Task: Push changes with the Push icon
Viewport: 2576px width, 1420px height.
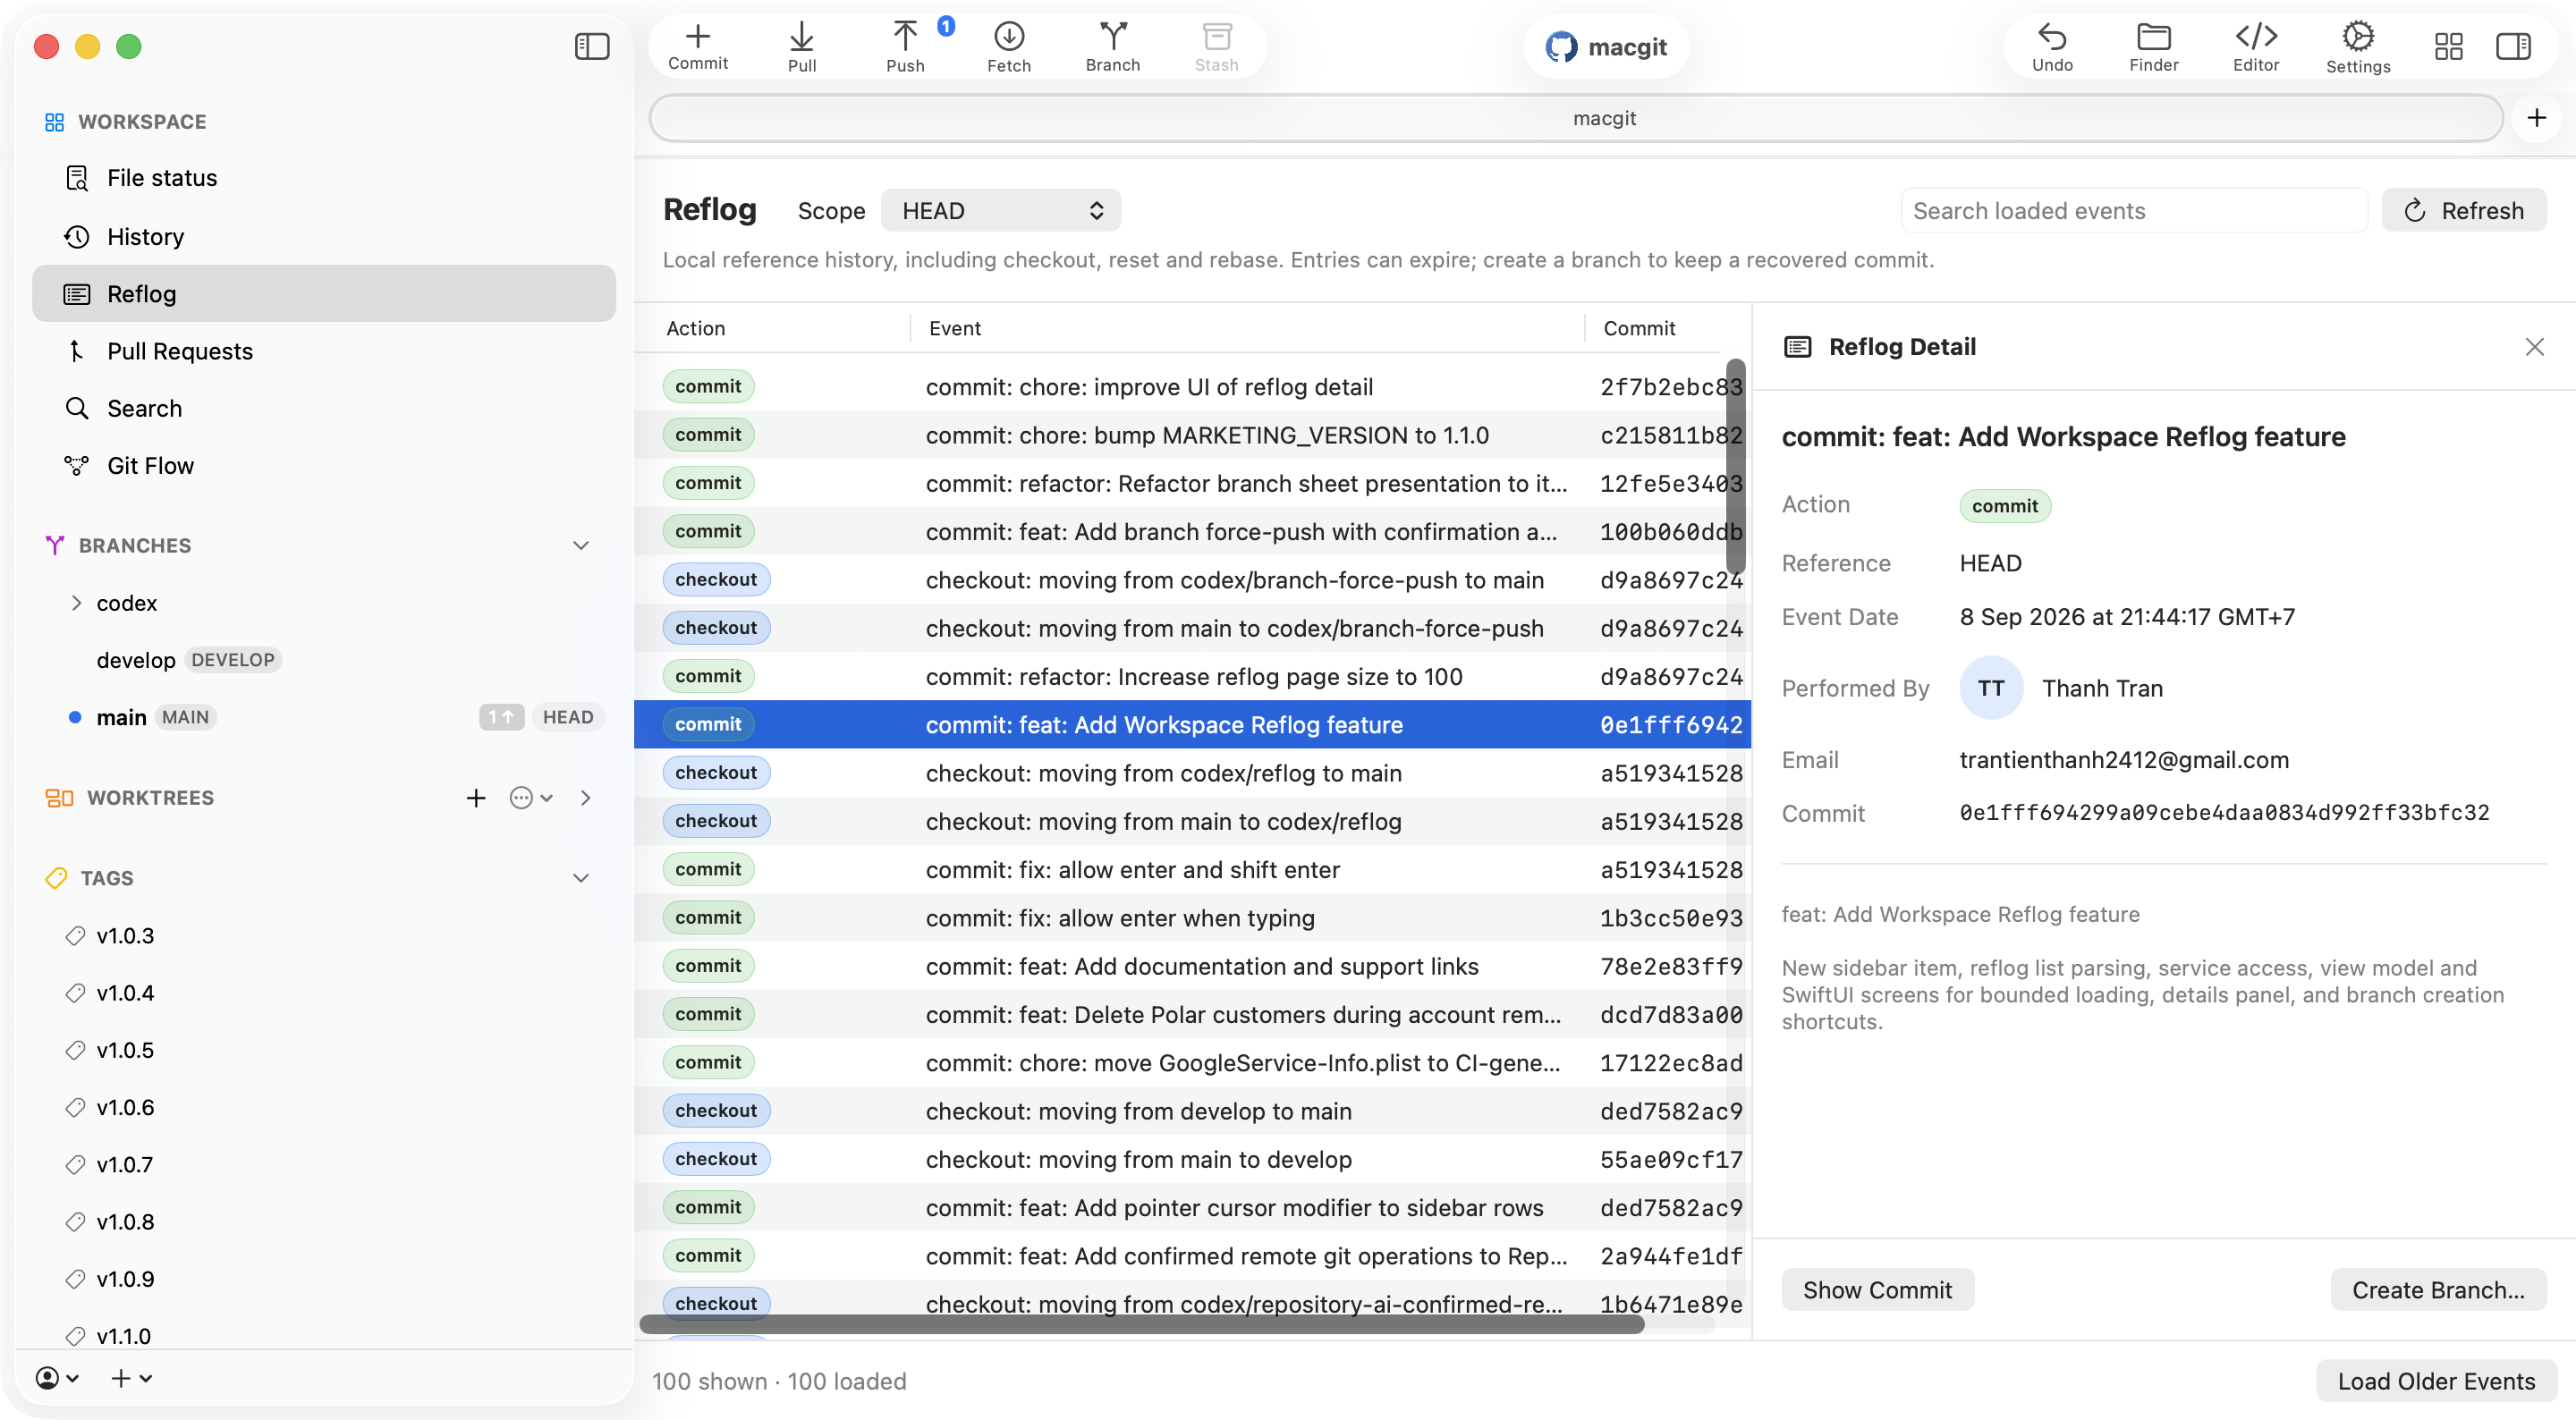Action: 905,47
